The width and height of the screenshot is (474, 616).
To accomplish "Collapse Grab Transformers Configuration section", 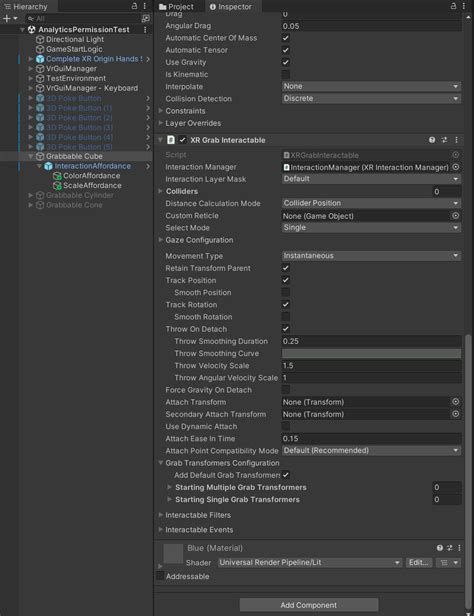I will coord(161,463).
